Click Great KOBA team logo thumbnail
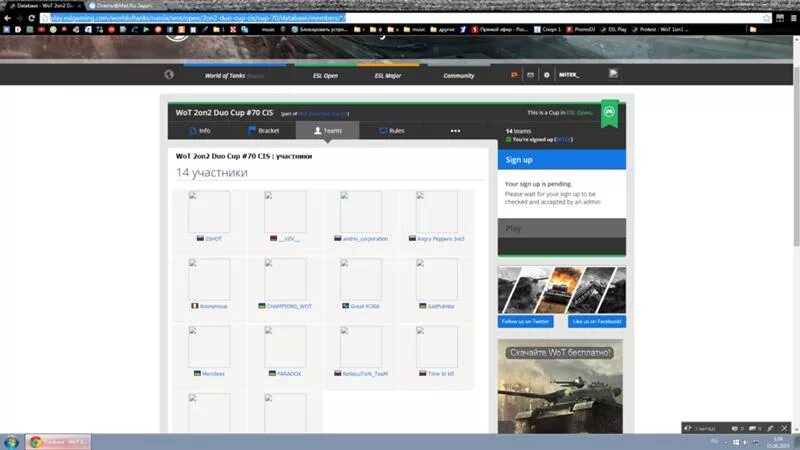This screenshot has height=450, width=800. coord(361,279)
